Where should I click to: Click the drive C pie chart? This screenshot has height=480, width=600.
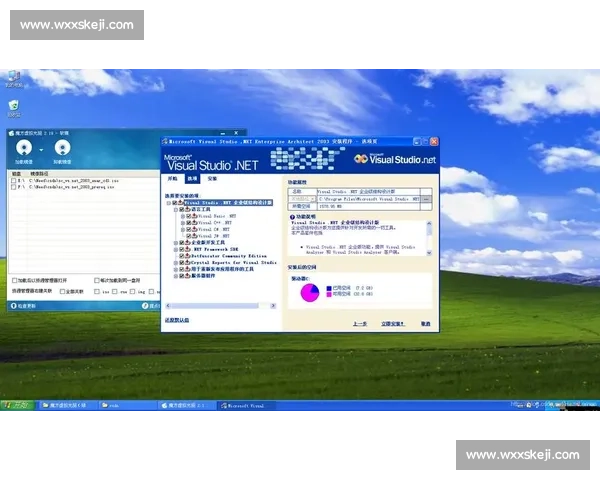(310, 292)
